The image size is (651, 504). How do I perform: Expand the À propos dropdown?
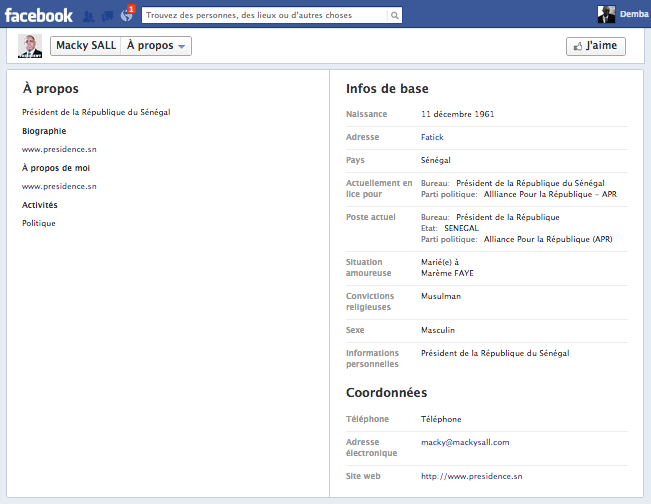pyautogui.click(x=156, y=45)
